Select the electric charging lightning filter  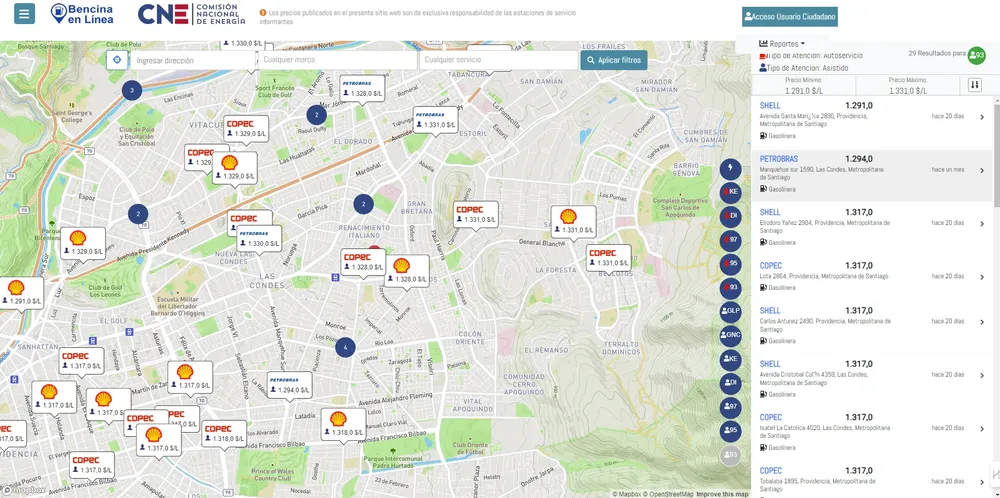[731, 168]
